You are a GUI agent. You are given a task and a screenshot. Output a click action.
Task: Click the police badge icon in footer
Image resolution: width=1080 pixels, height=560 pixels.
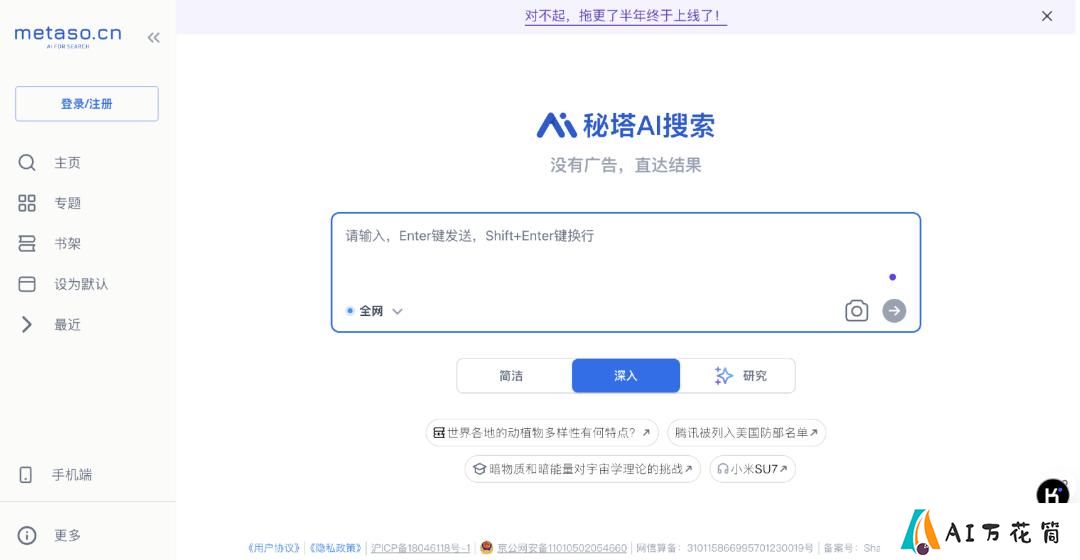click(486, 548)
